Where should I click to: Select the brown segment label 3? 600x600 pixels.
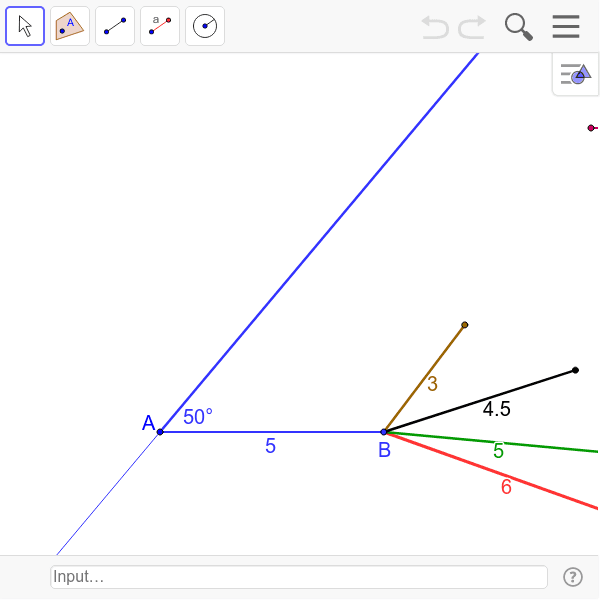click(x=432, y=384)
